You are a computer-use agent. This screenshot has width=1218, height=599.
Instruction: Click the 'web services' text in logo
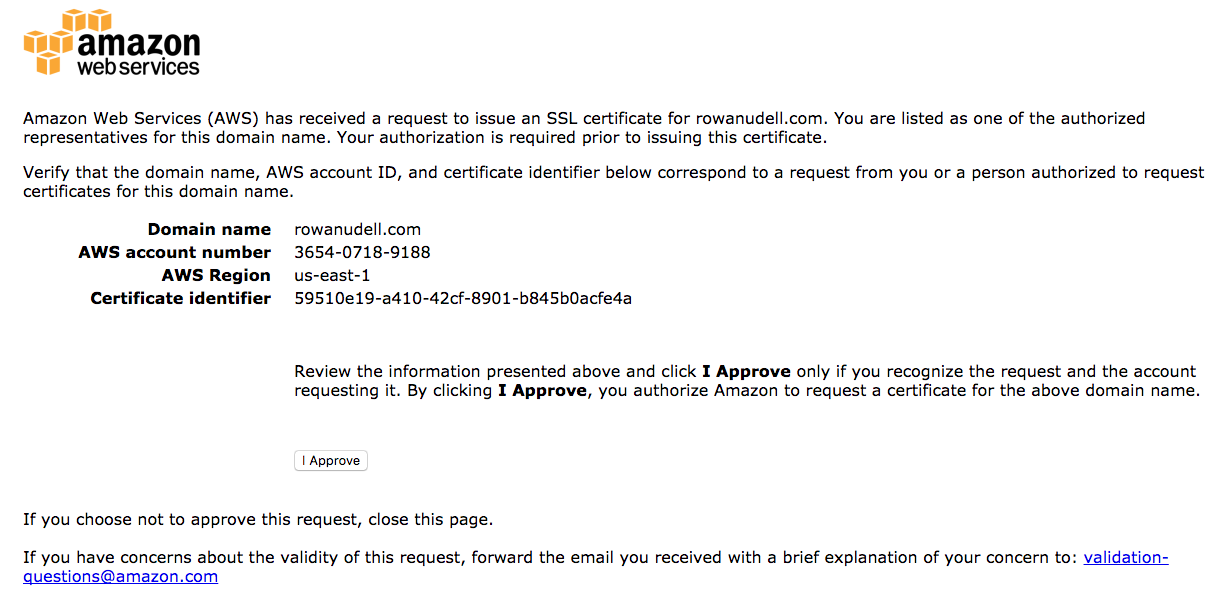coord(139,67)
